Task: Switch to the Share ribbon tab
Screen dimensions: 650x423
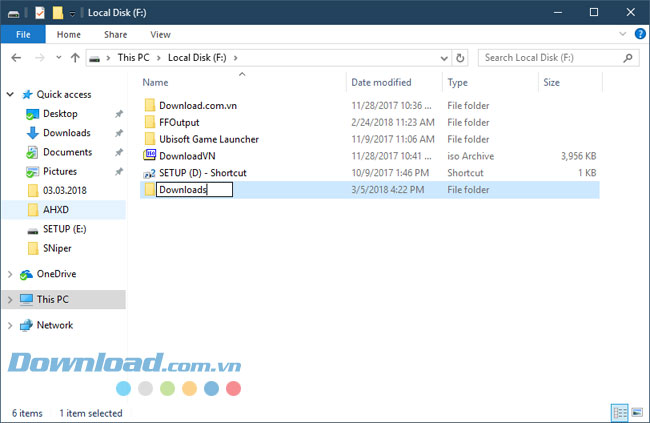Action: tap(116, 34)
